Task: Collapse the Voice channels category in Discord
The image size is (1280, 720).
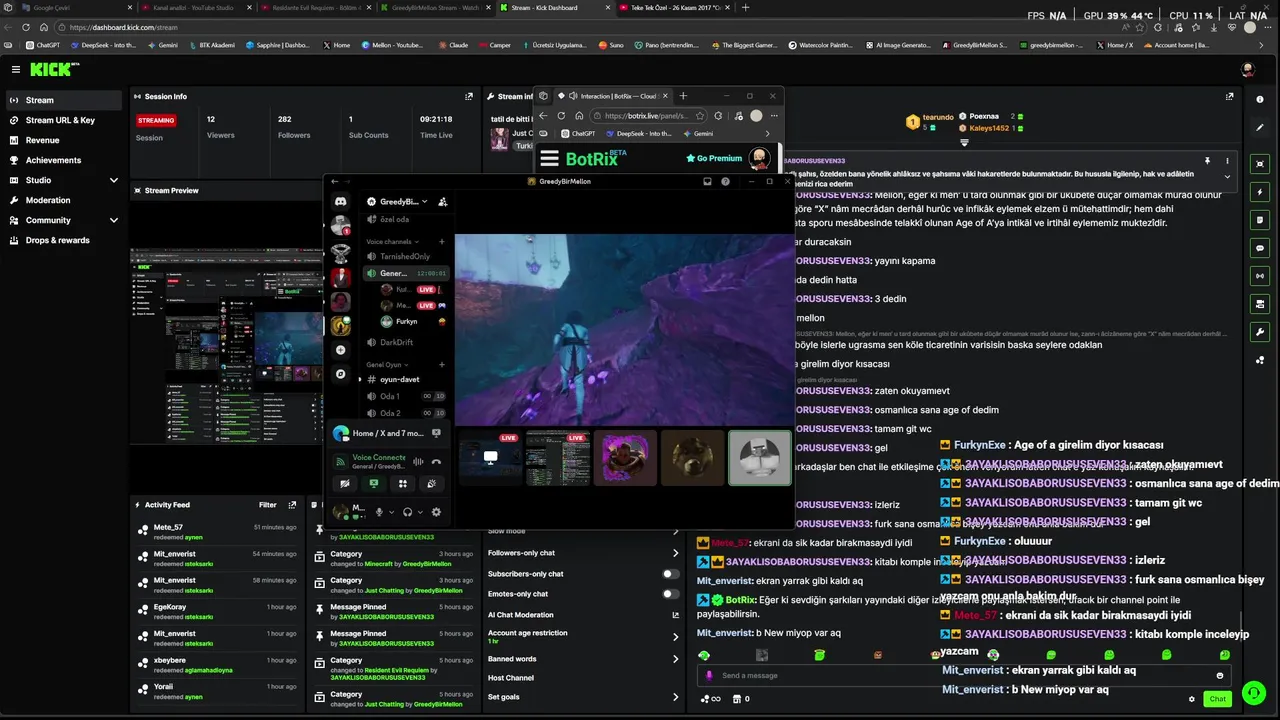Action: [x=390, y=241]
